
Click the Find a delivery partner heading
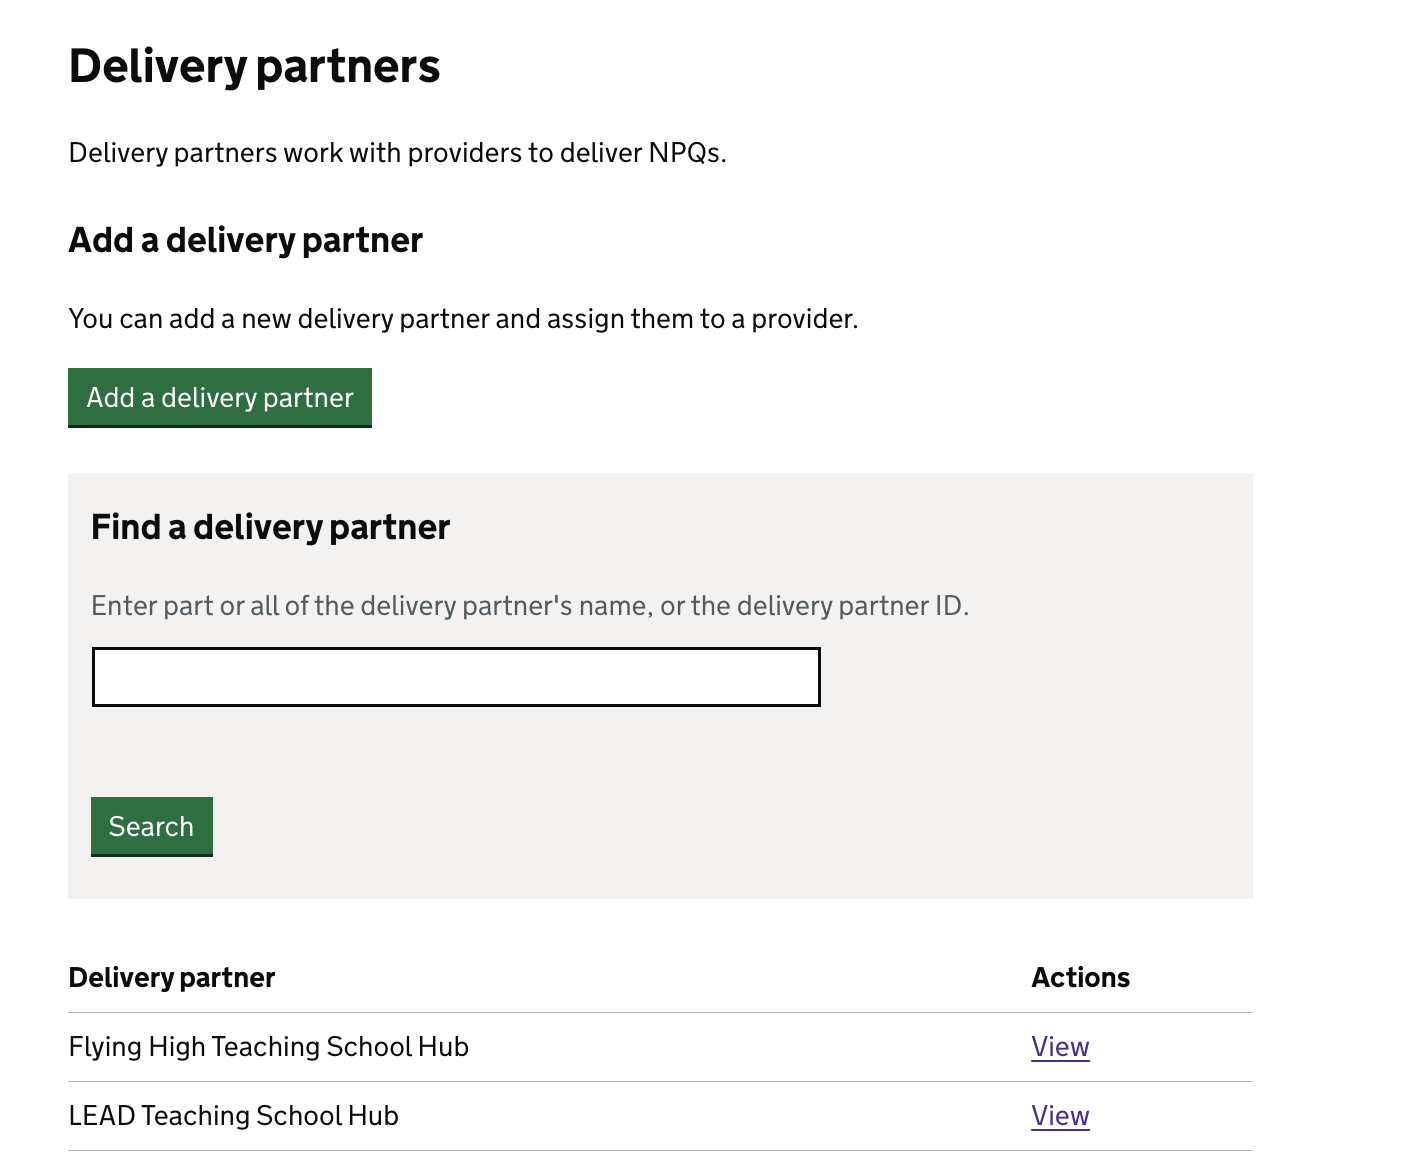pos(270,527)
